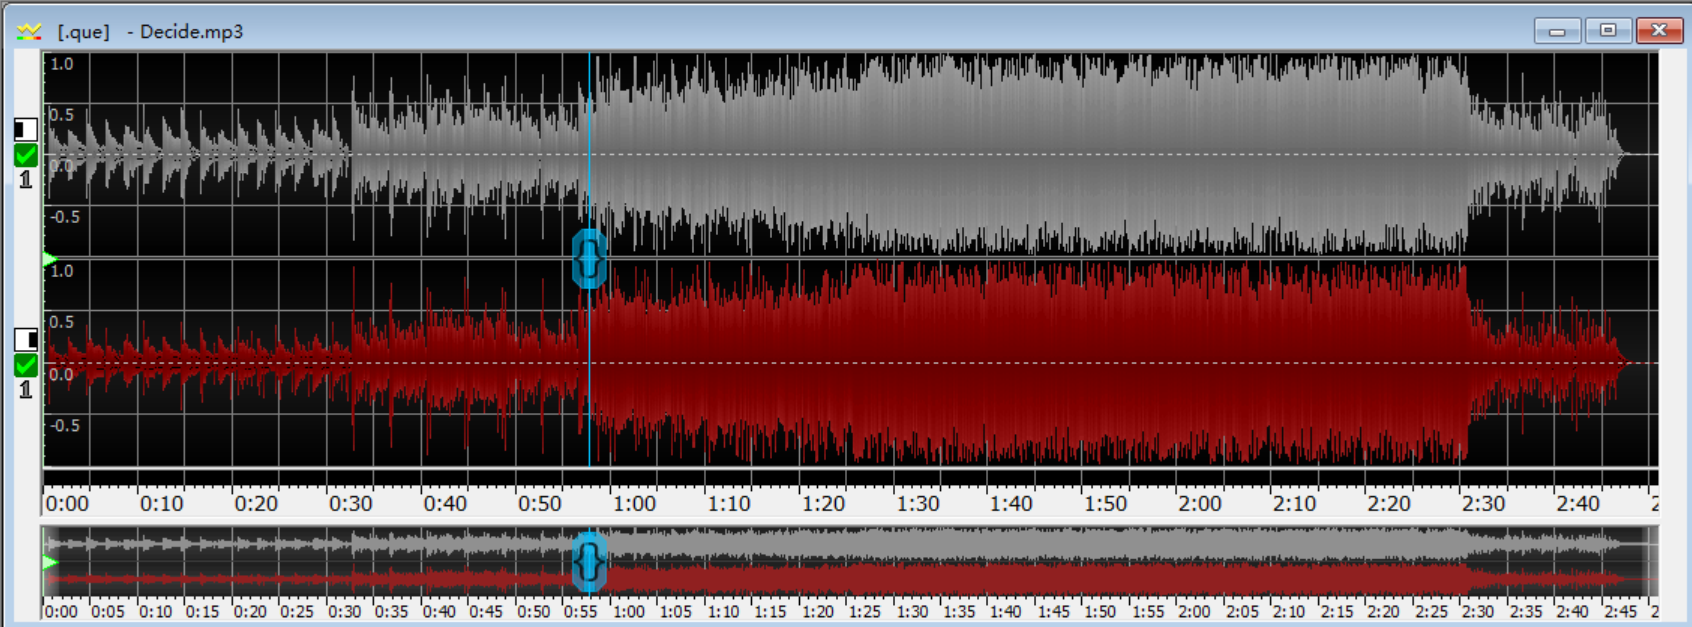Click the 1:55 label on the overview ruler
This screenshot has height=627, width=1692.
[x=1148, y=612]
